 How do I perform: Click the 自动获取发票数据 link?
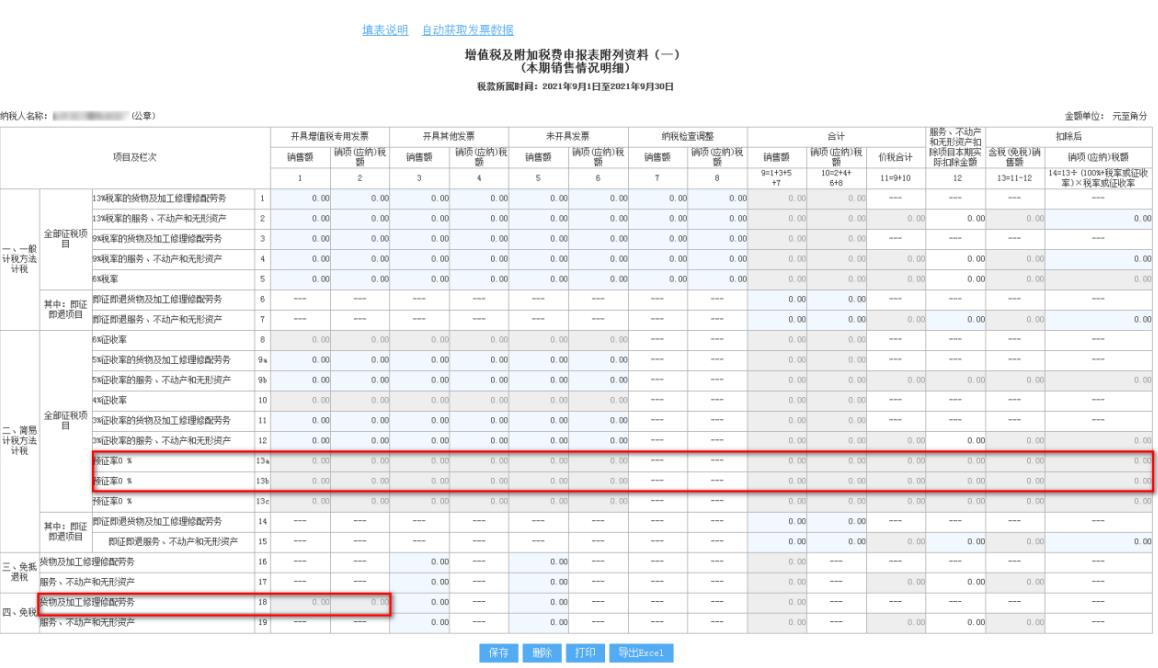468,31
